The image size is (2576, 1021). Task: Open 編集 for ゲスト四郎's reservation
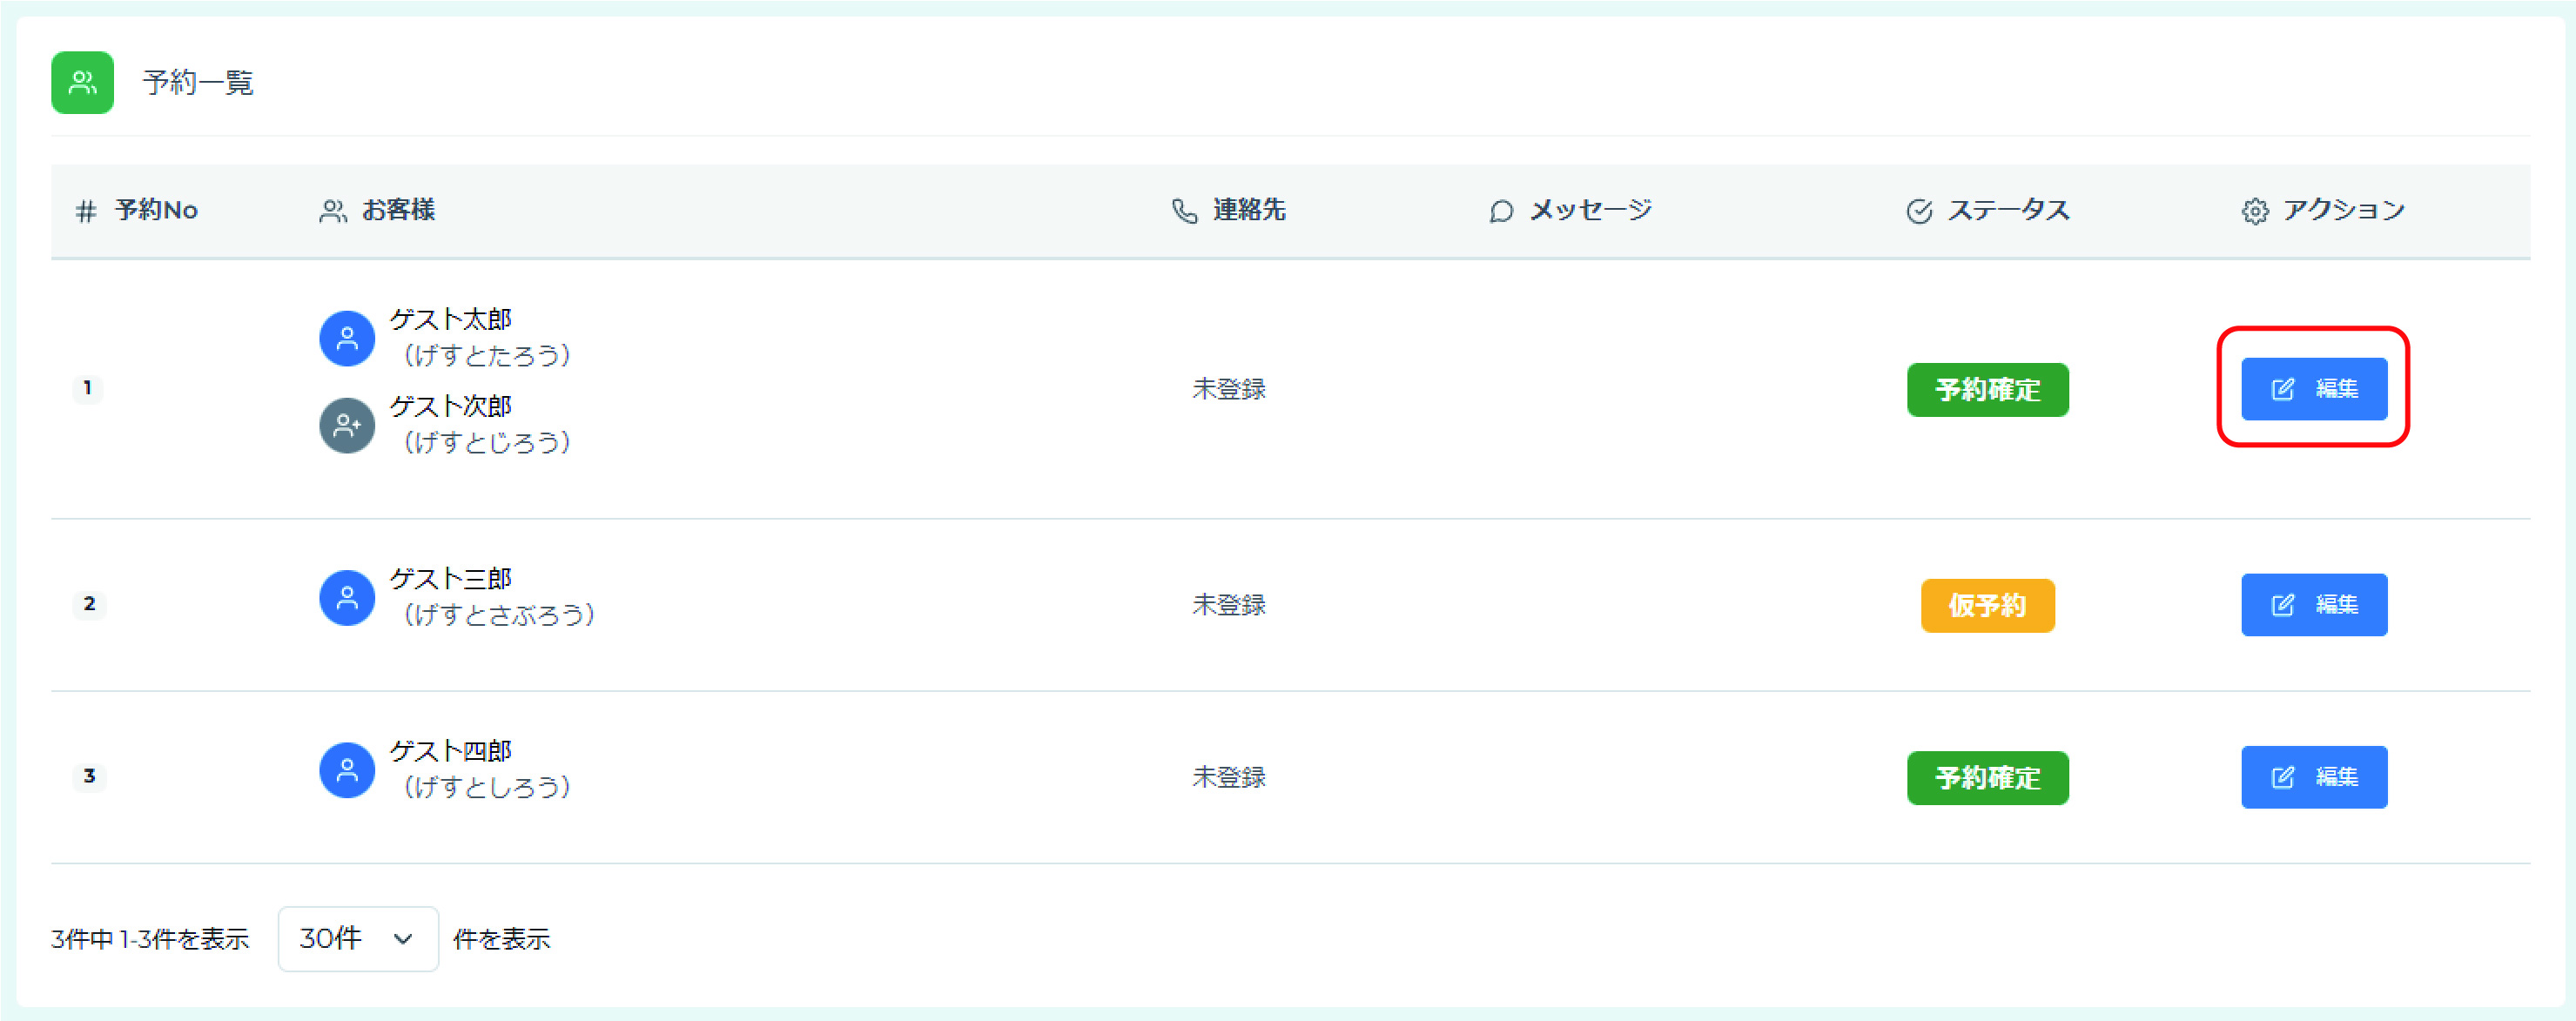[x=2313, y=777]
